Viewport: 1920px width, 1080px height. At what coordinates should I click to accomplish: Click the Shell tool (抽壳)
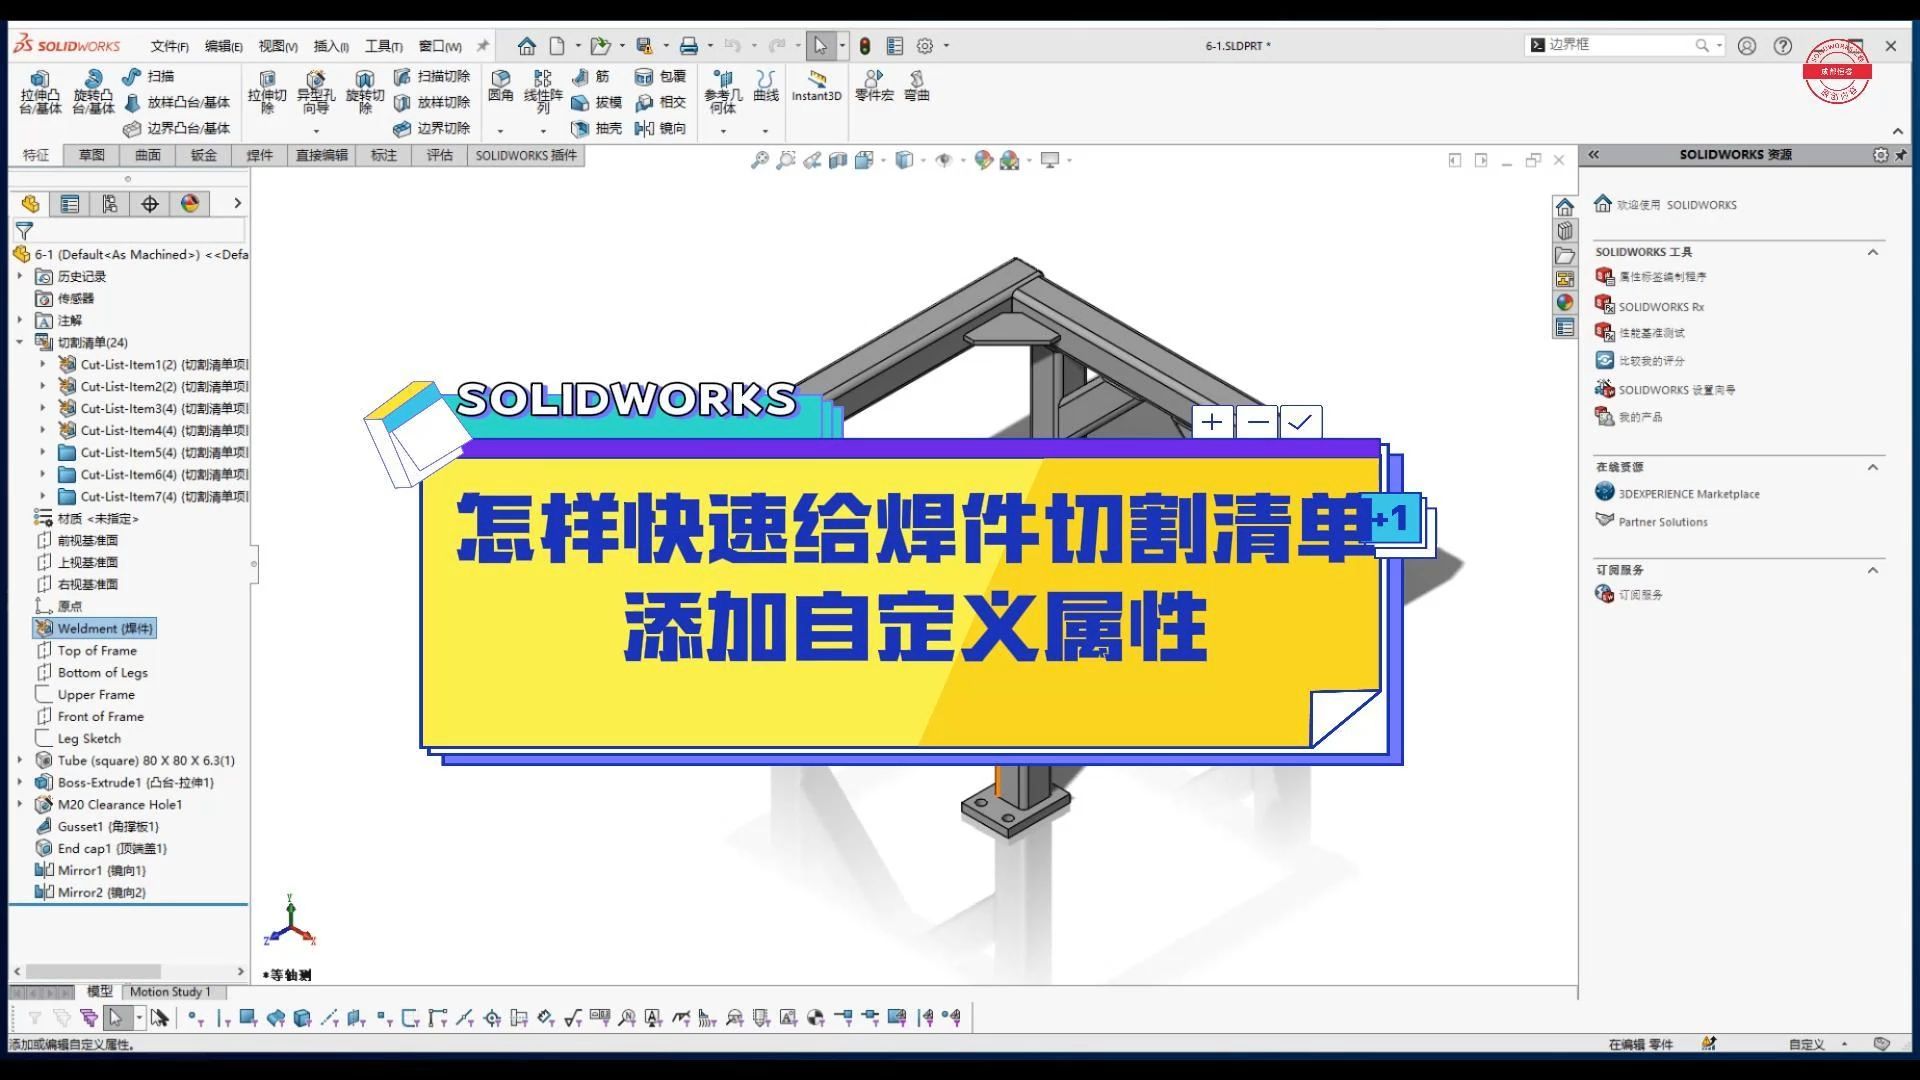[597, 128]
